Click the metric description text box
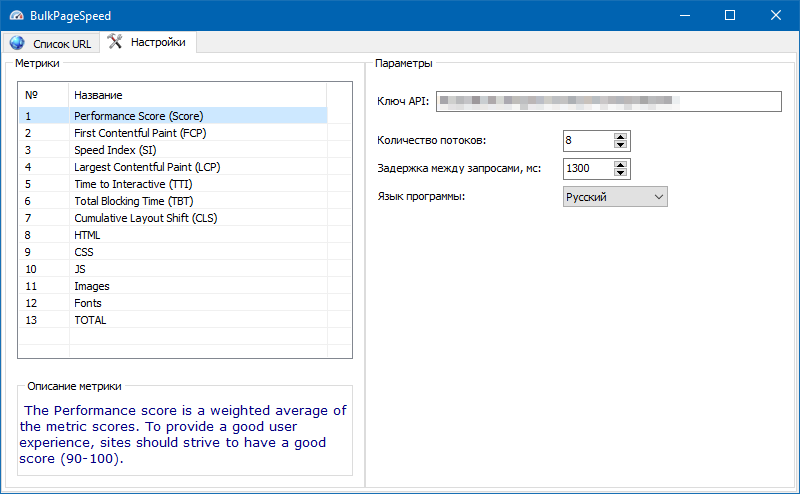 185,434
